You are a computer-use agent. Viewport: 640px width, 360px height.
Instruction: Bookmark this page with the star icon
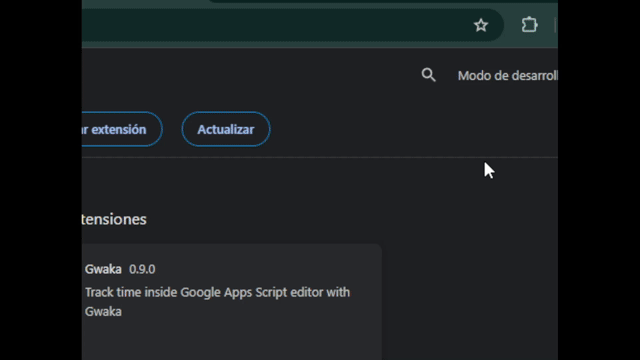tap(481, 25)
